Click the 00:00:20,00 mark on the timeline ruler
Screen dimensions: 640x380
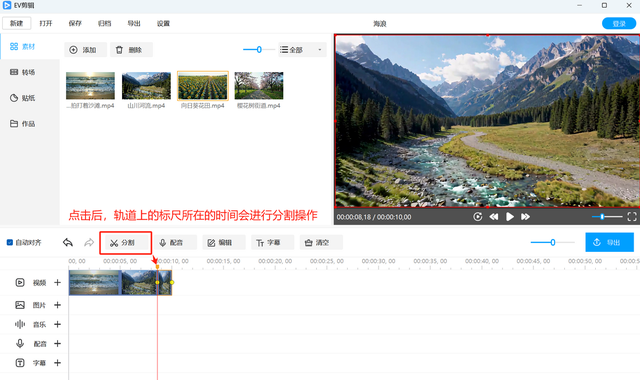[275, 261]
